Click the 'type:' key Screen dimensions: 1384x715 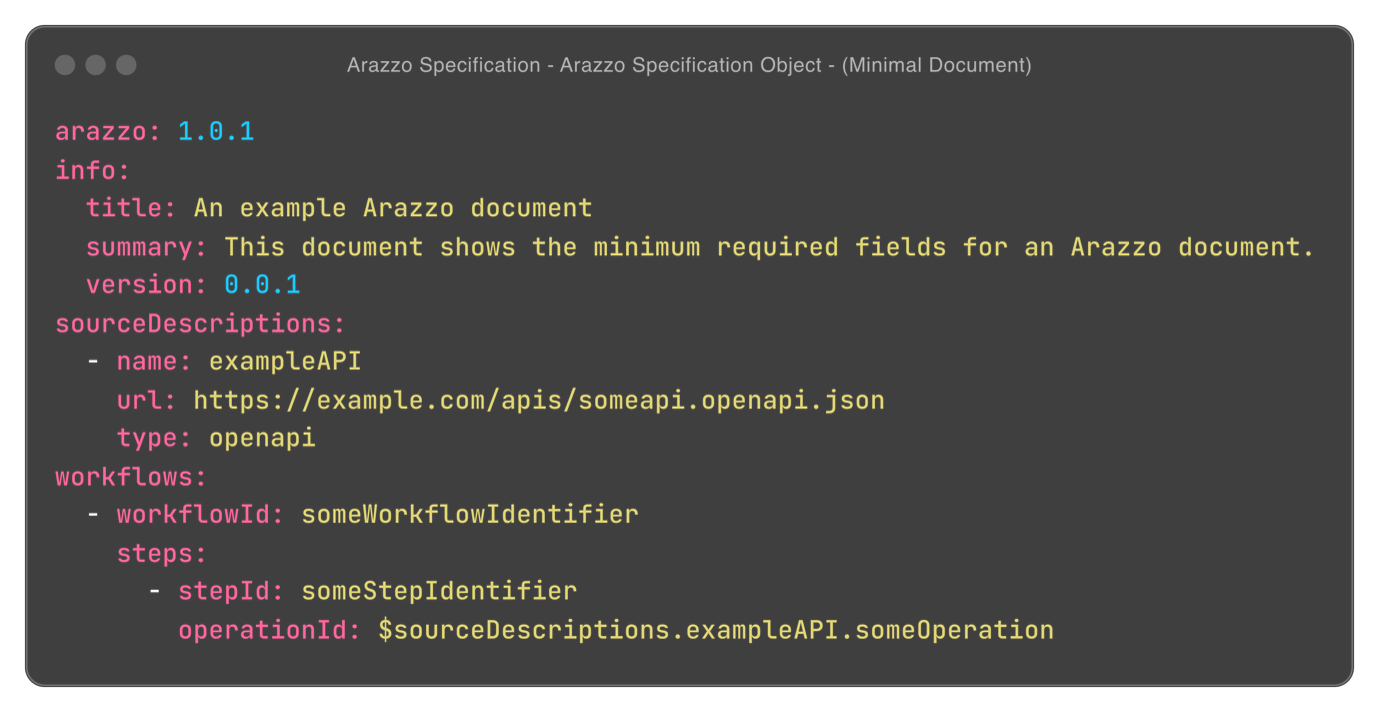point(155,439)
